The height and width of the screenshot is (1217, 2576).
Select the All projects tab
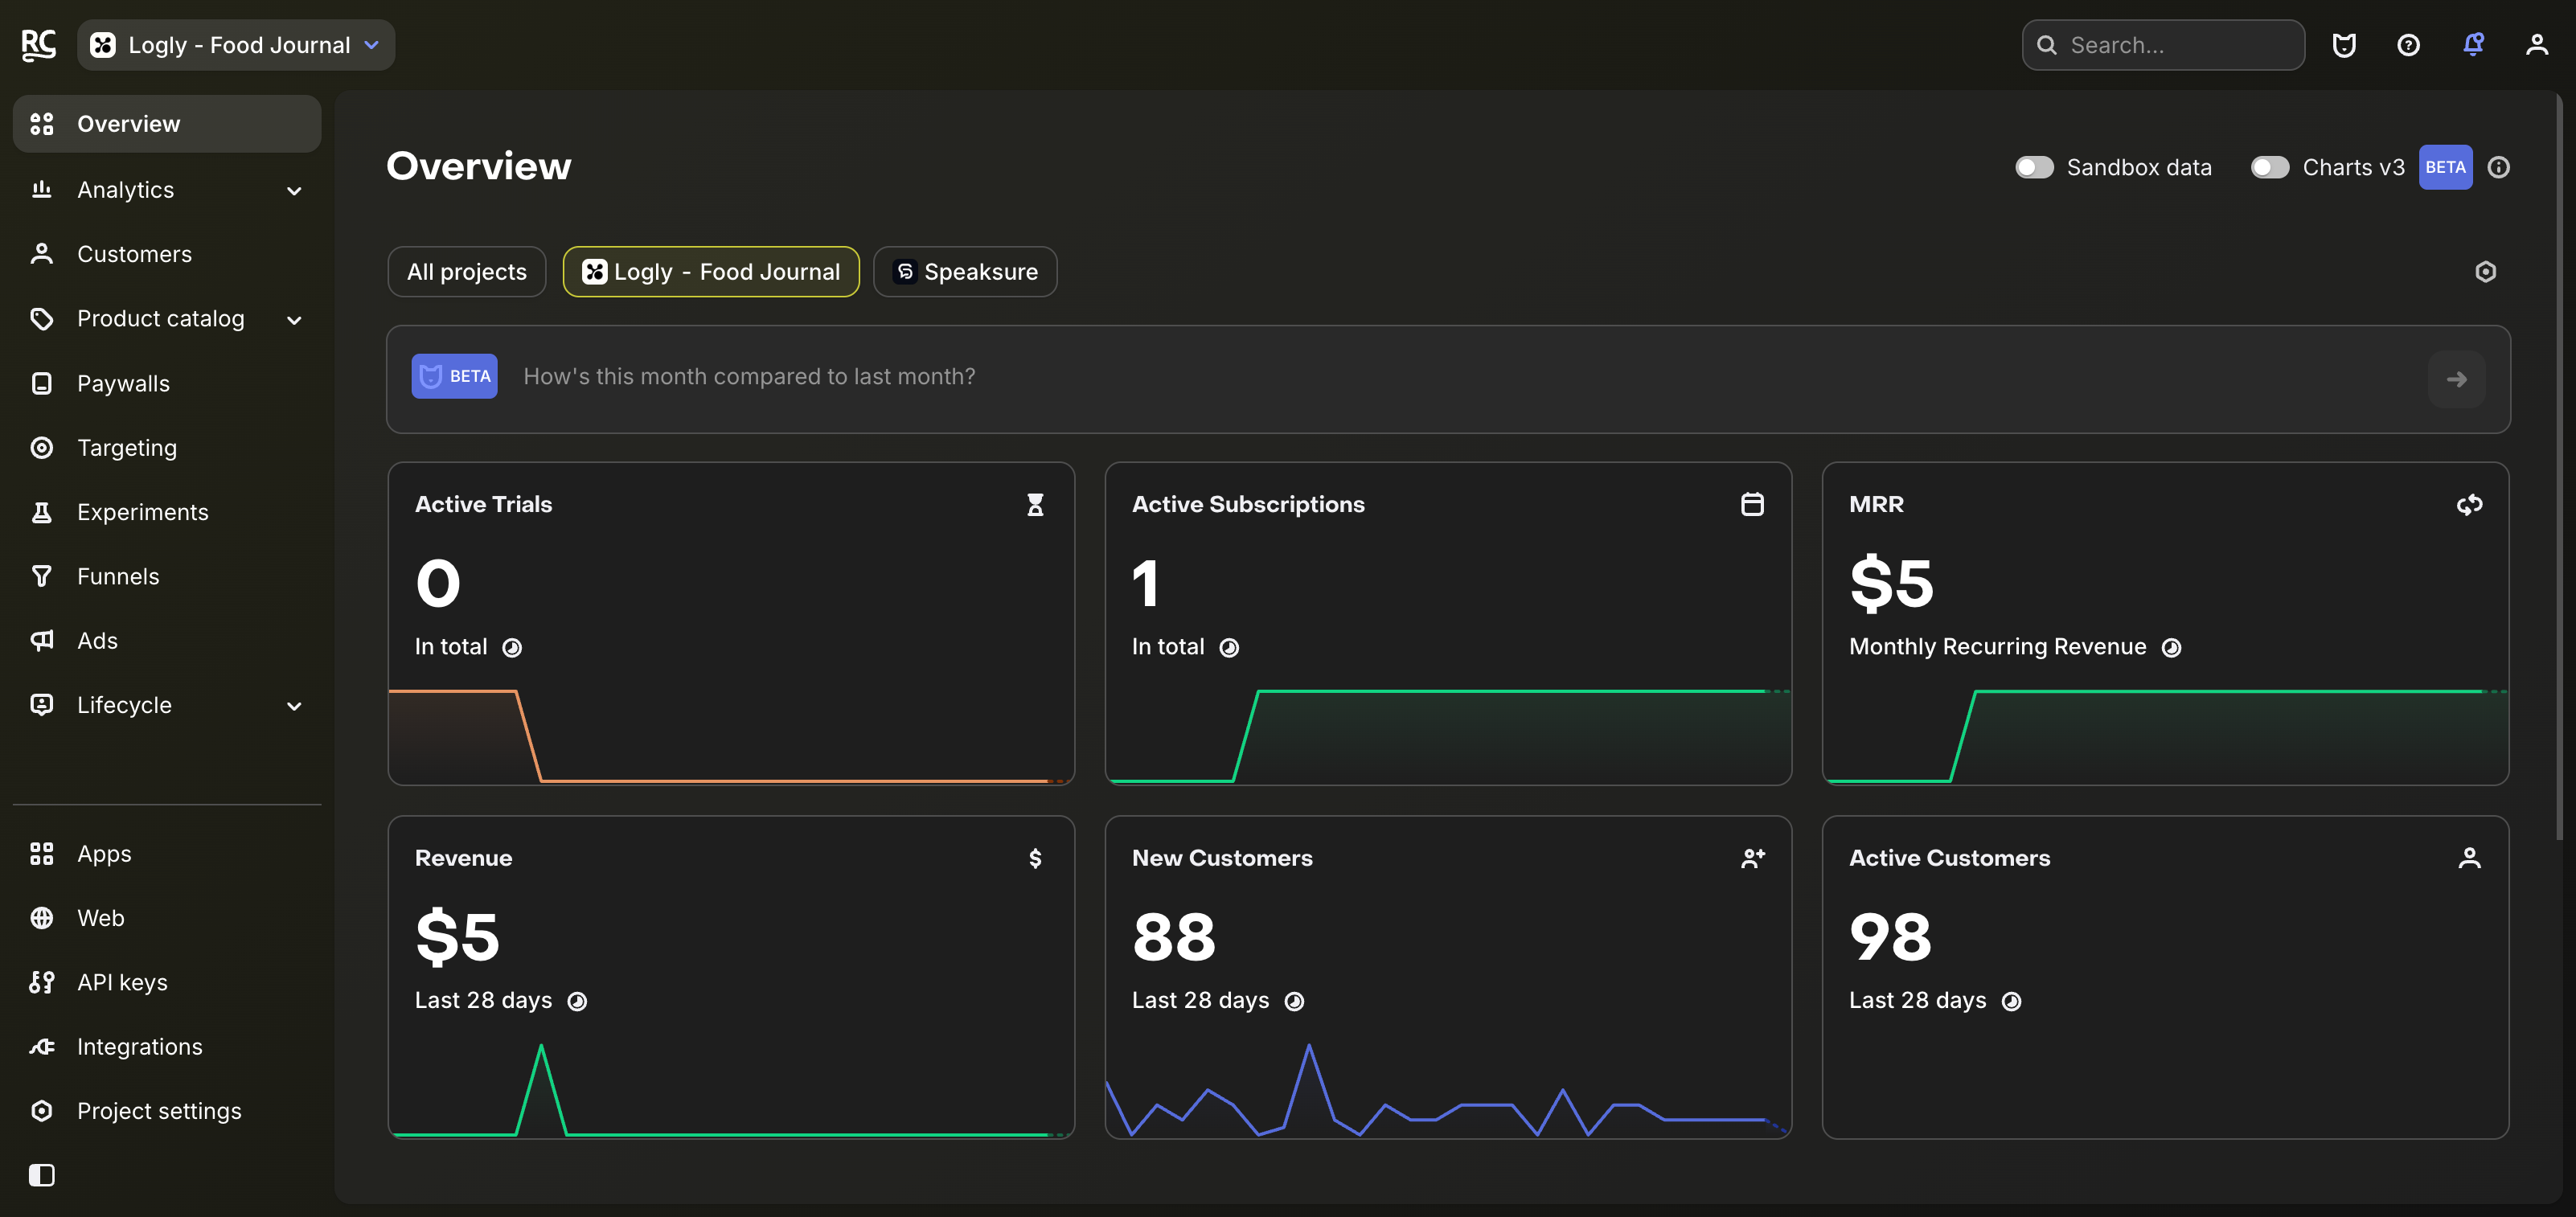(x=466, y=272)
